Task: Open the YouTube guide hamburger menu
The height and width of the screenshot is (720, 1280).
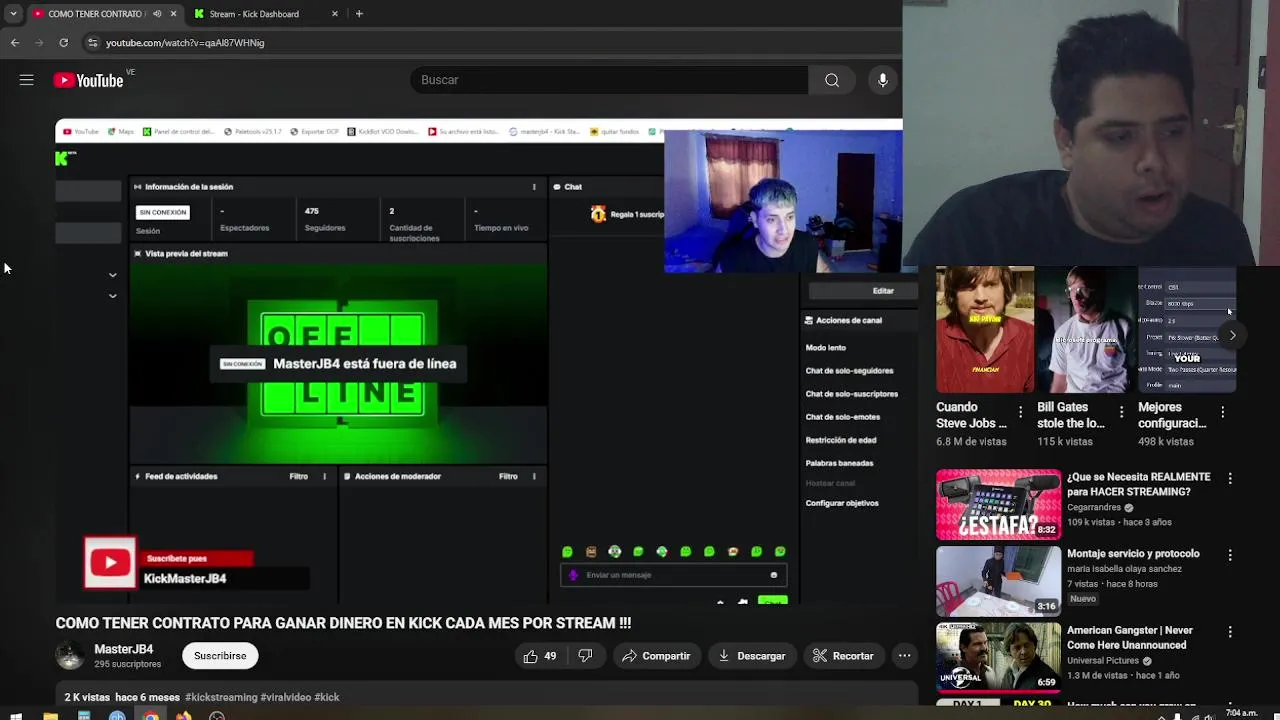Action: coord(27,80)
